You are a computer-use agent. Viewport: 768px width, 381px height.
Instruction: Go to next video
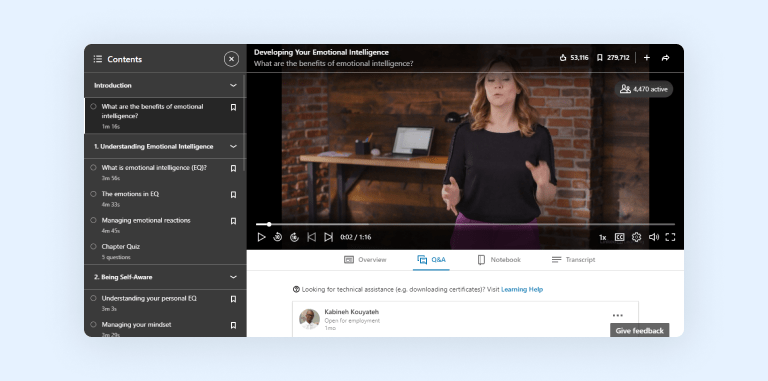coord(329,237)
